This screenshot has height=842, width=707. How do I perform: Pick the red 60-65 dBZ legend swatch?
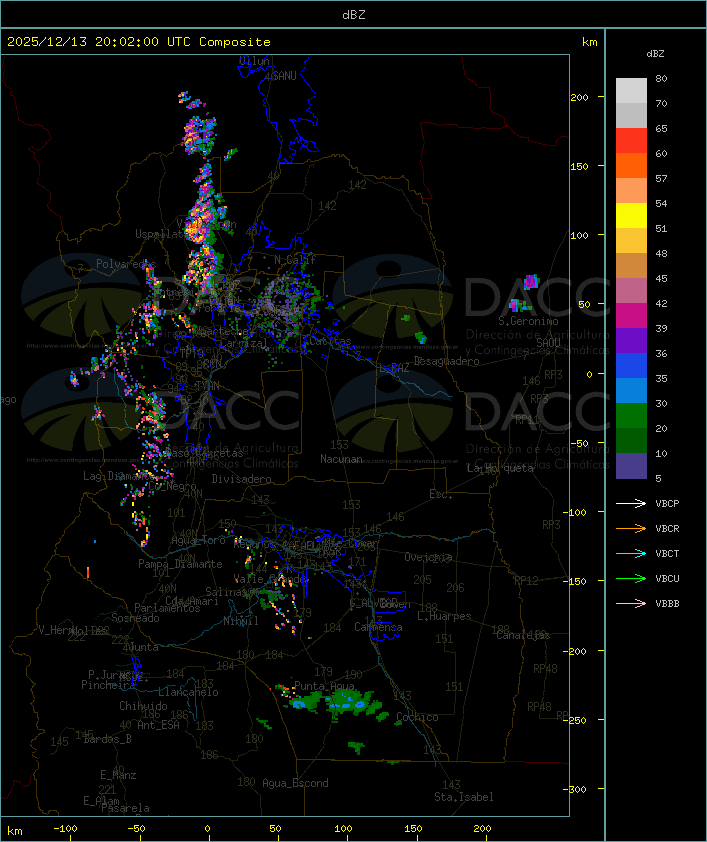[x=631, y=141]
